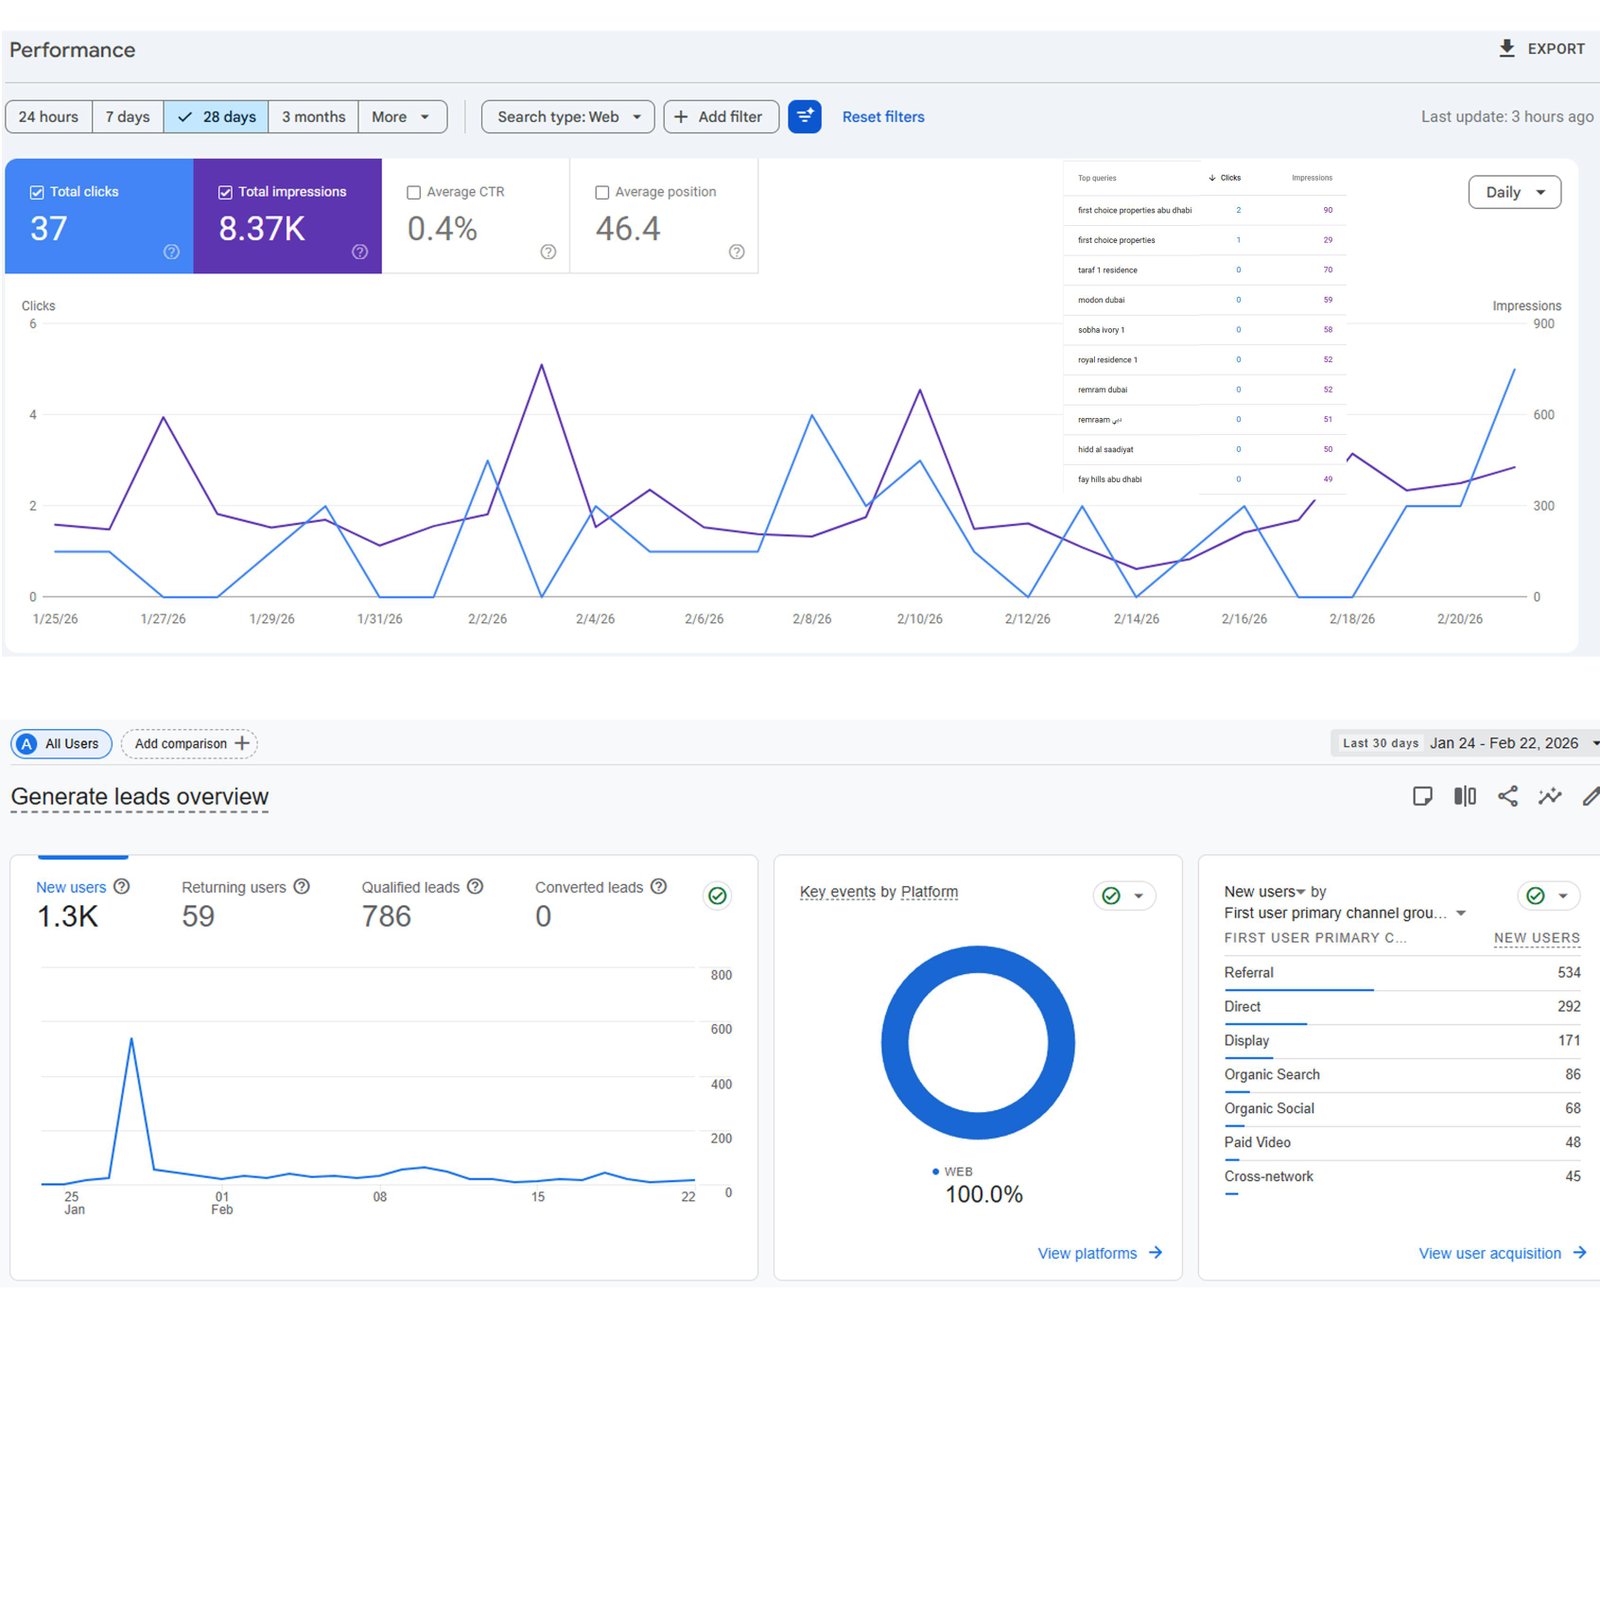Image resolution: width=1600 pixels, height=1600 pixels.
Task: Open the Daily granularity dropdown
Action: click(1514, 192)
